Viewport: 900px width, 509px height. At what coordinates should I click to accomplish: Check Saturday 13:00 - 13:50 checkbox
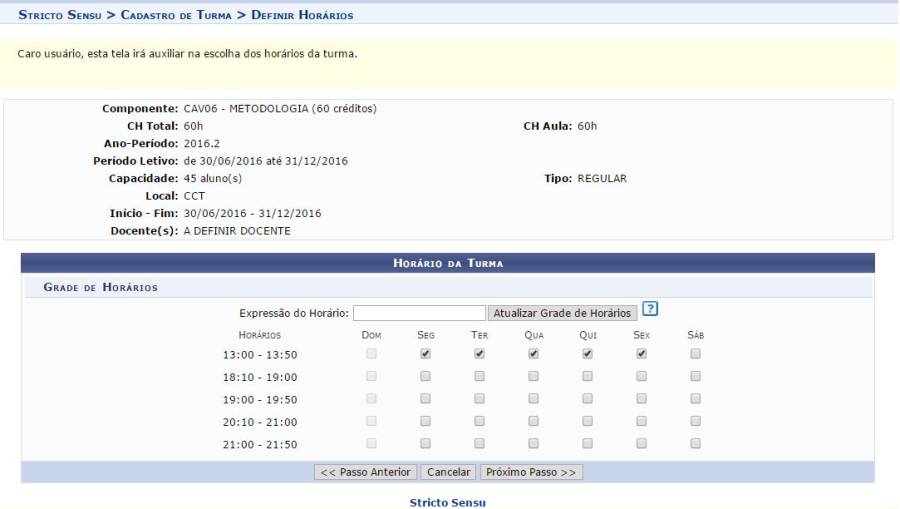coord(695,354)
